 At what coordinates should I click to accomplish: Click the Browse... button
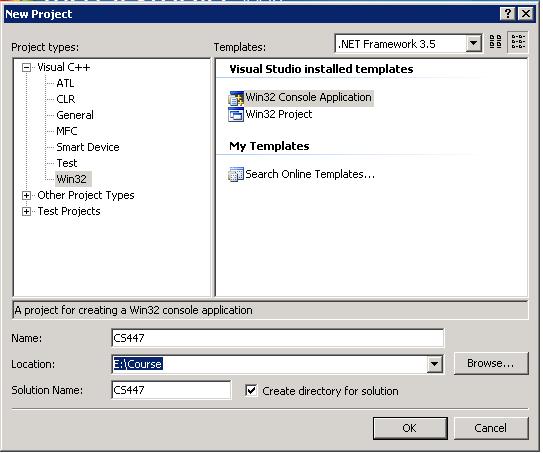[x=490, y=363]
